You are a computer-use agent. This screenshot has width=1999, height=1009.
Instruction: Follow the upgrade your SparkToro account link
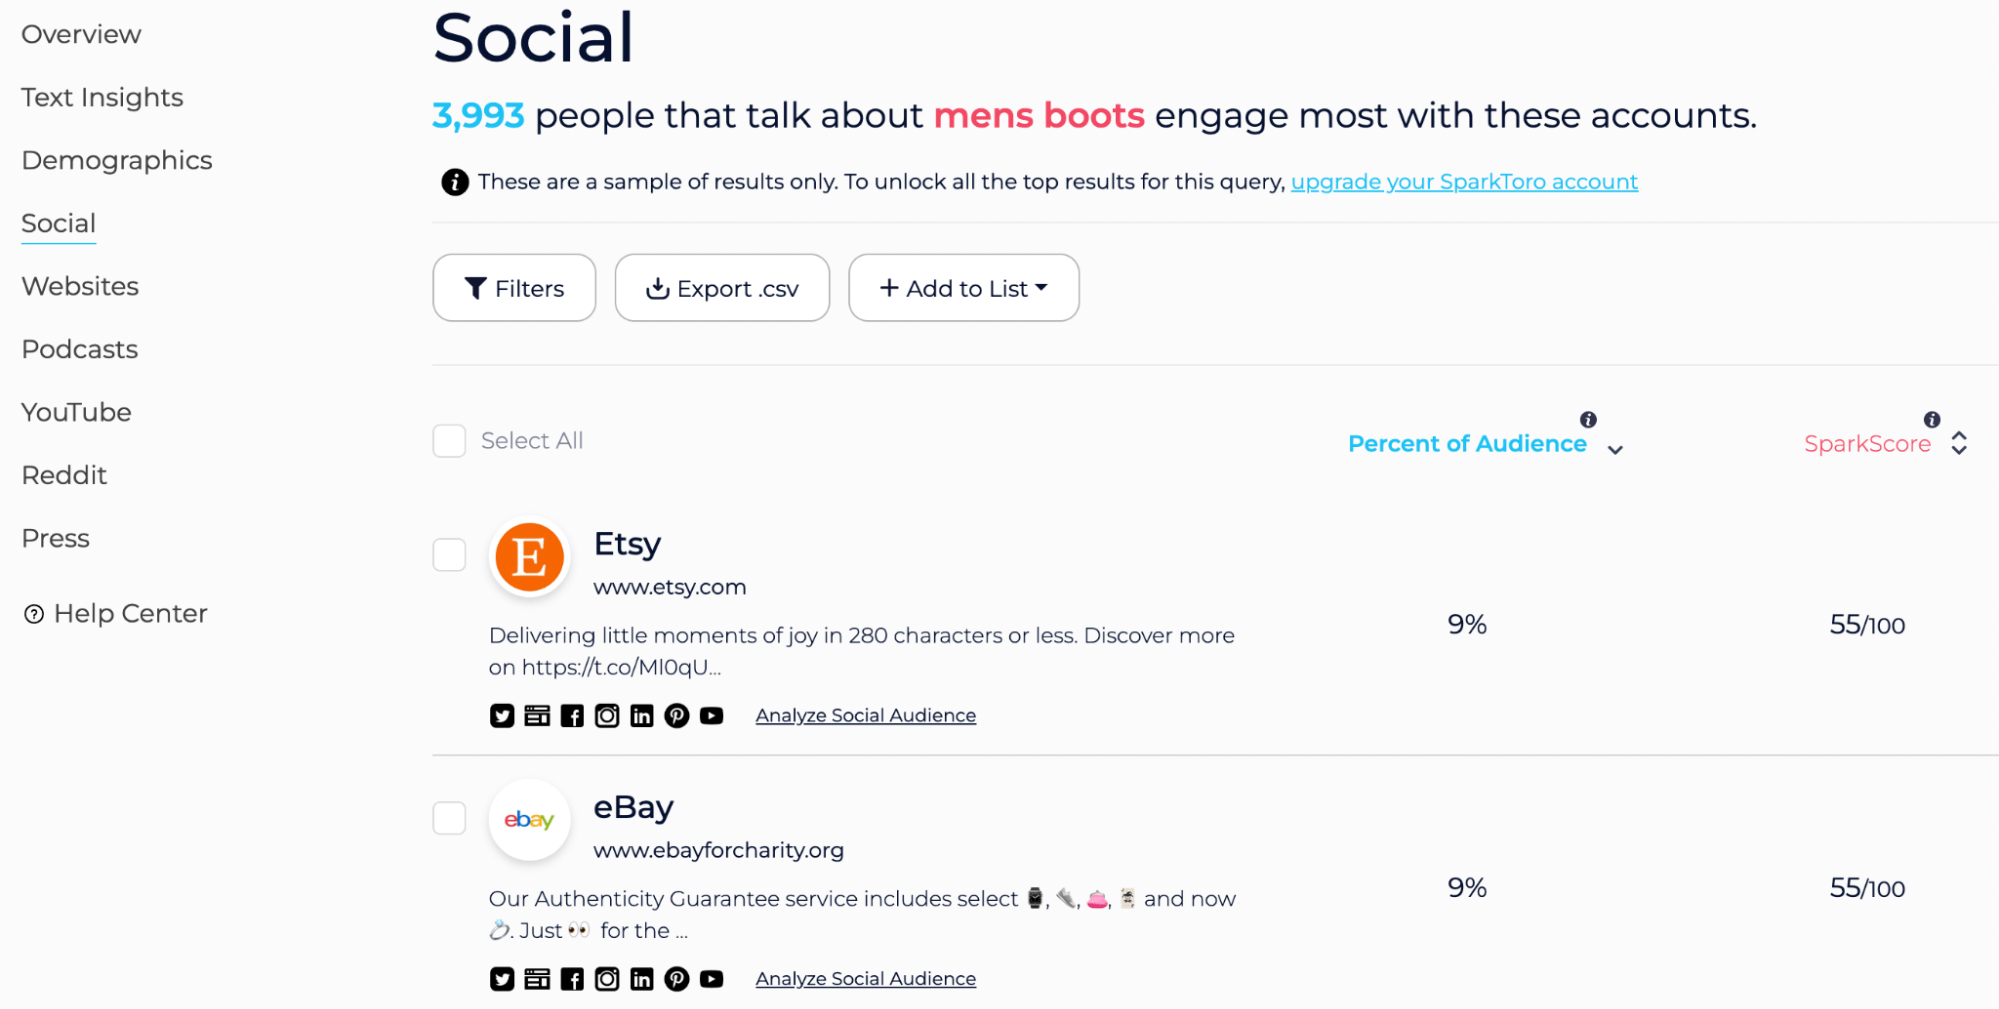pos(1464,181)
